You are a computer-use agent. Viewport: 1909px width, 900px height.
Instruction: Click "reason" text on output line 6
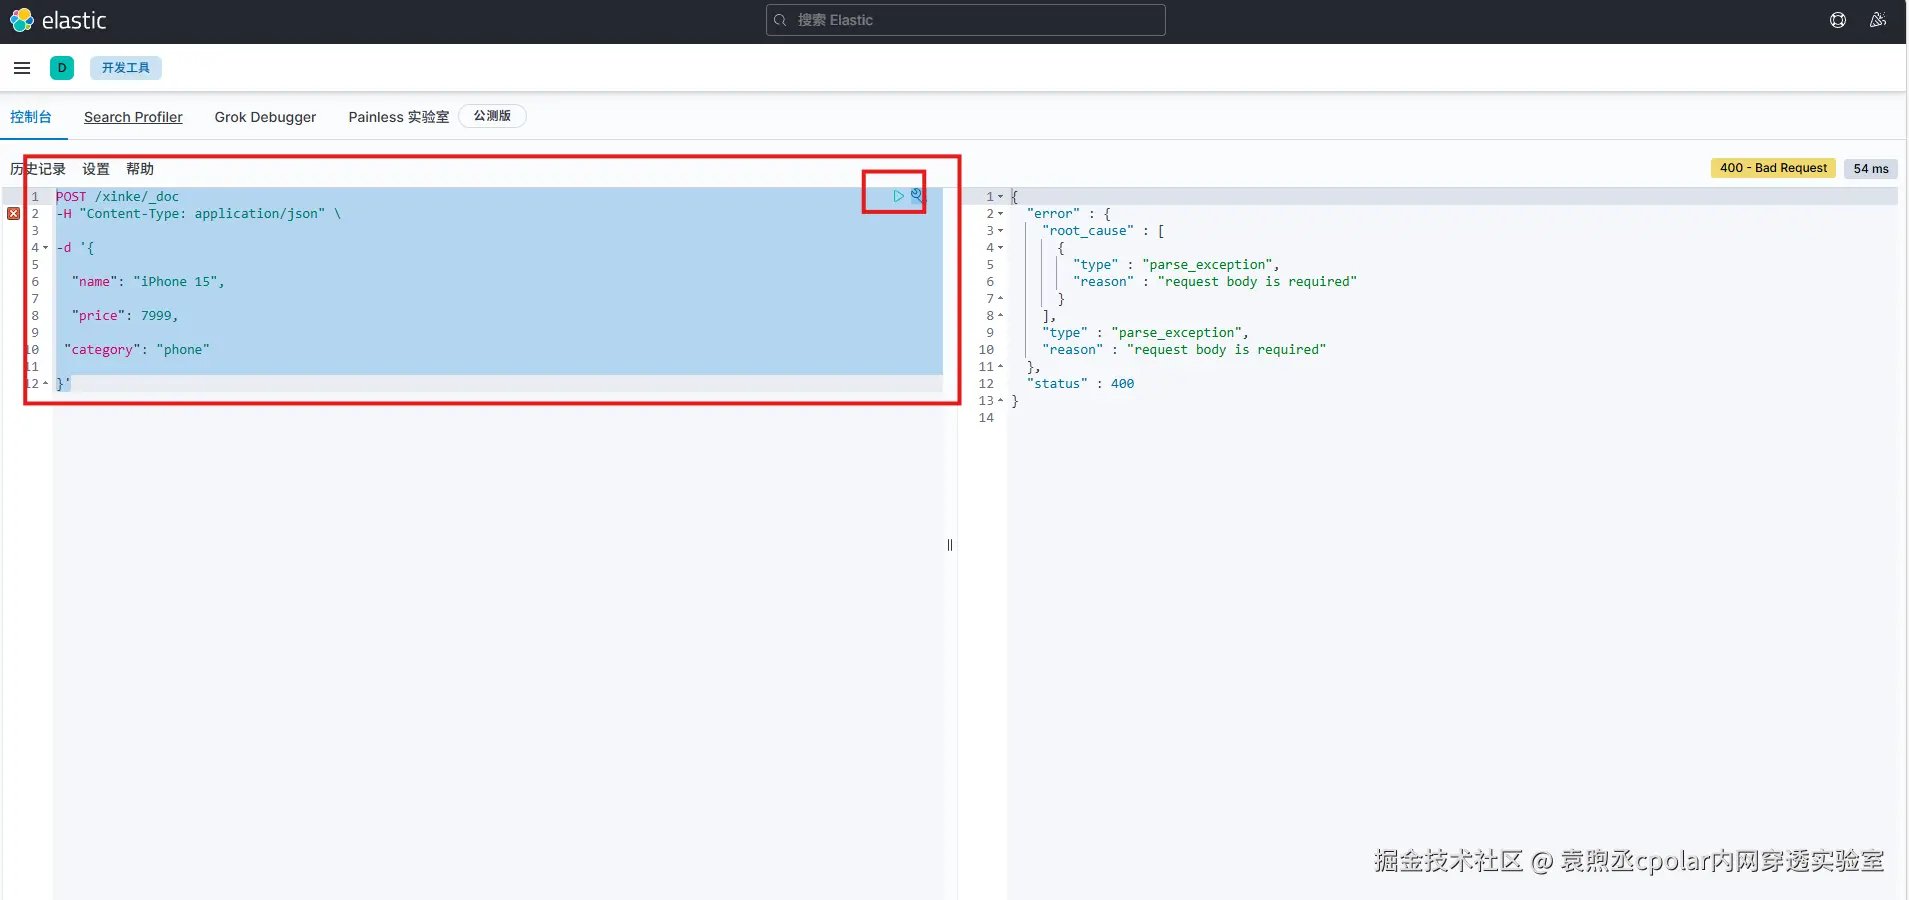click(1215, 282)
